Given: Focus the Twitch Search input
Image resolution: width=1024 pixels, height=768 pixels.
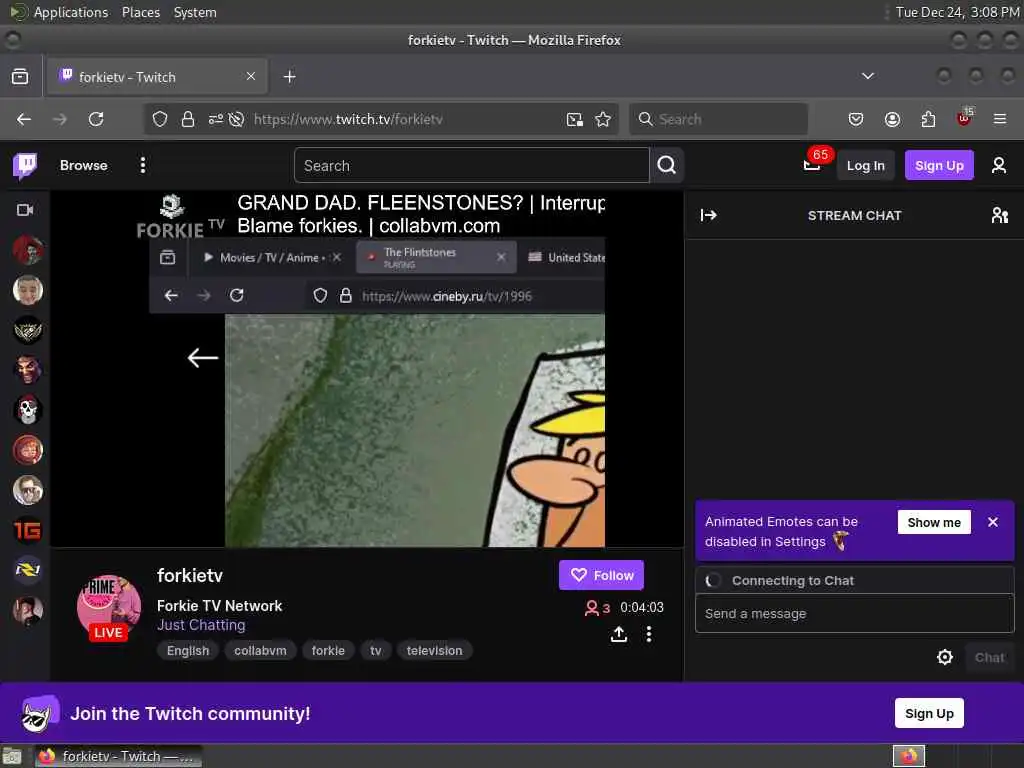Looking at the screenshot, I should (x=472, y=165).
